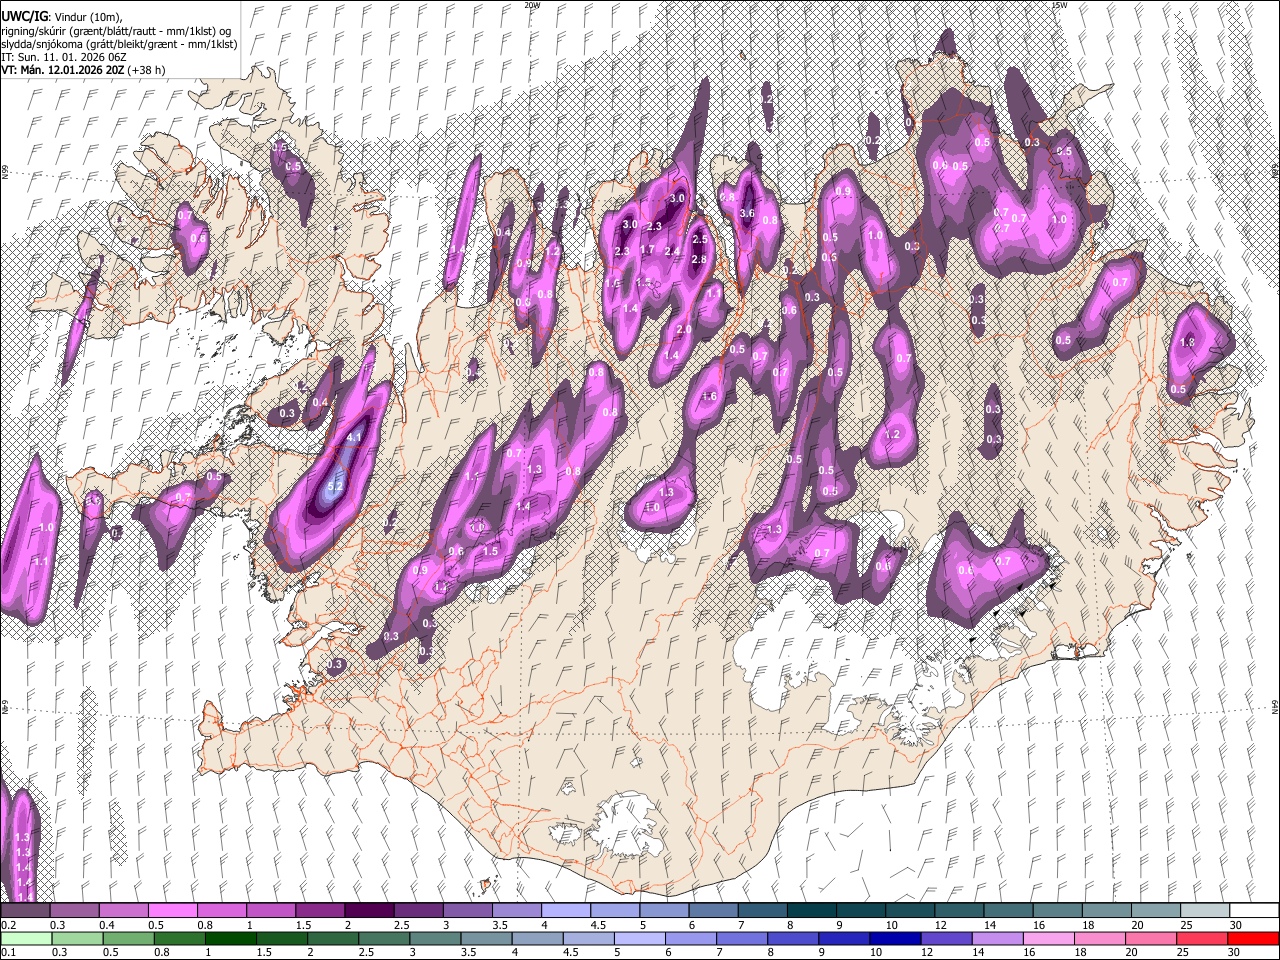Click the 2.4 precipitation label
This screenshot has width=1280, height=960.
672,251
